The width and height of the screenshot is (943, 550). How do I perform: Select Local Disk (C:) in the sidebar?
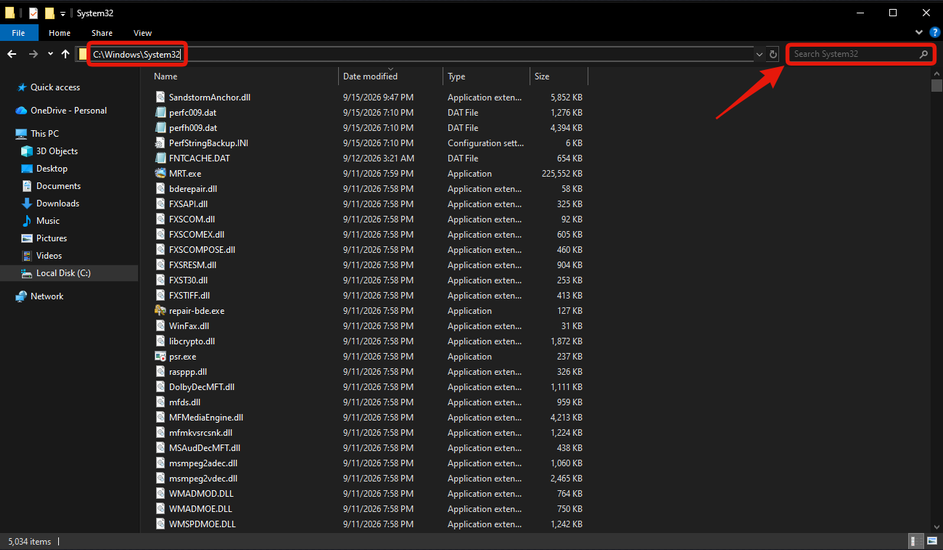click(63, 273)
